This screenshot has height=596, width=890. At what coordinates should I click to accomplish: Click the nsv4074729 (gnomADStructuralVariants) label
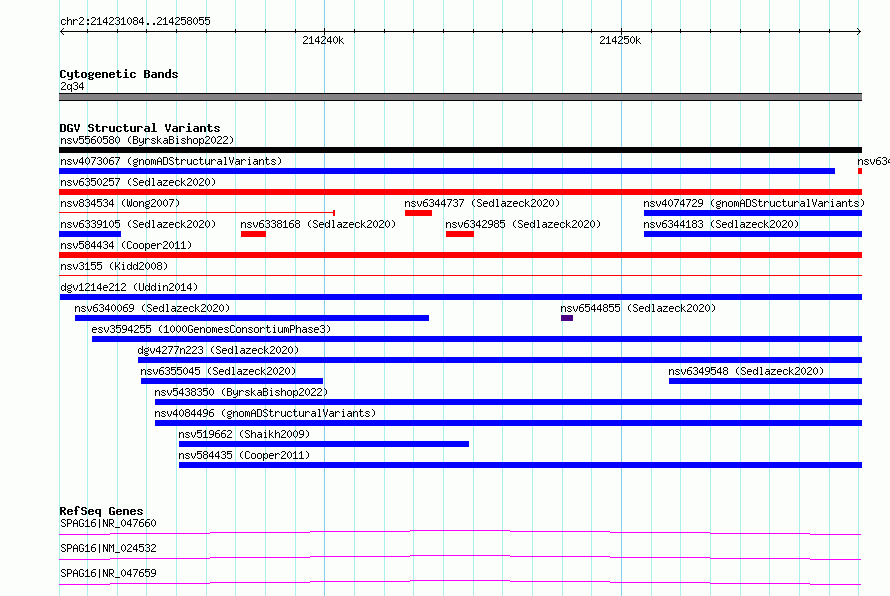coord(754,203)
